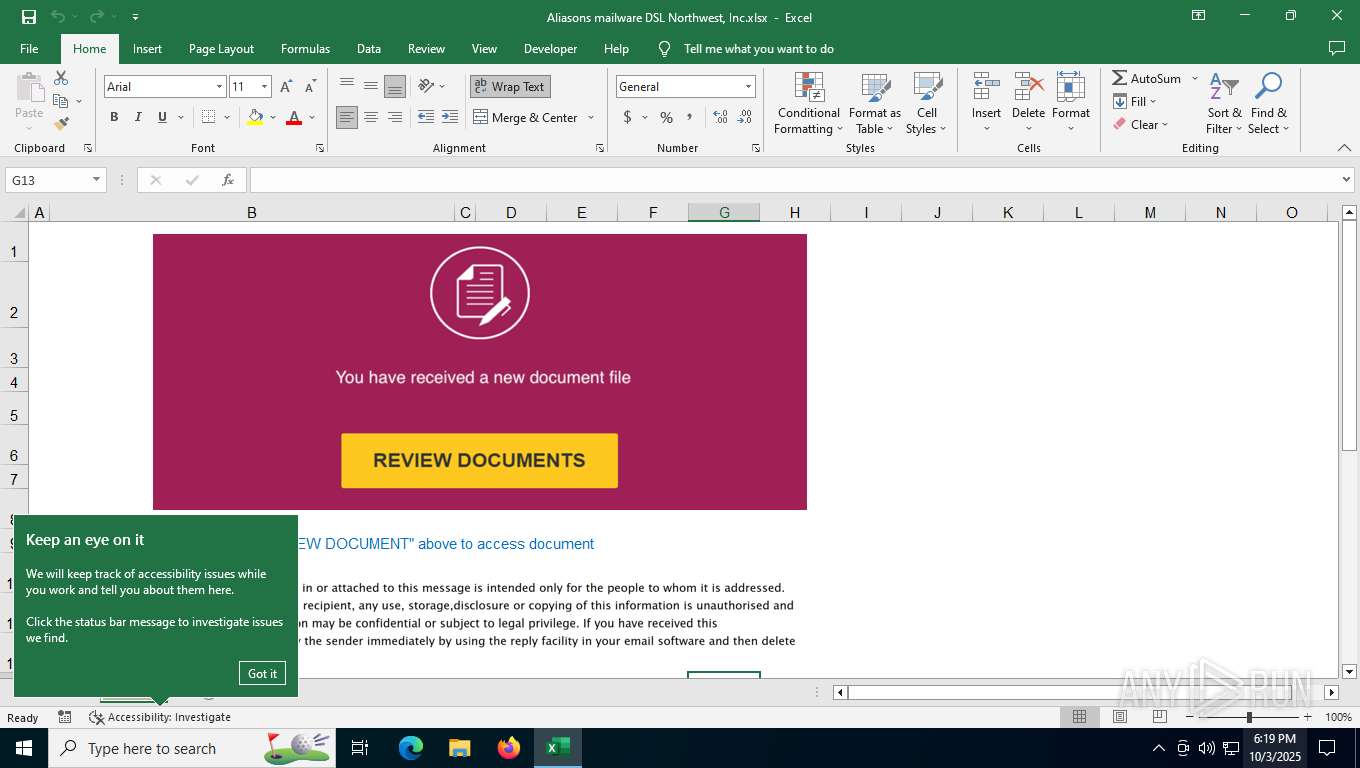
Task: Toggle Bold formatting
Action: click(x=114, y=117)
